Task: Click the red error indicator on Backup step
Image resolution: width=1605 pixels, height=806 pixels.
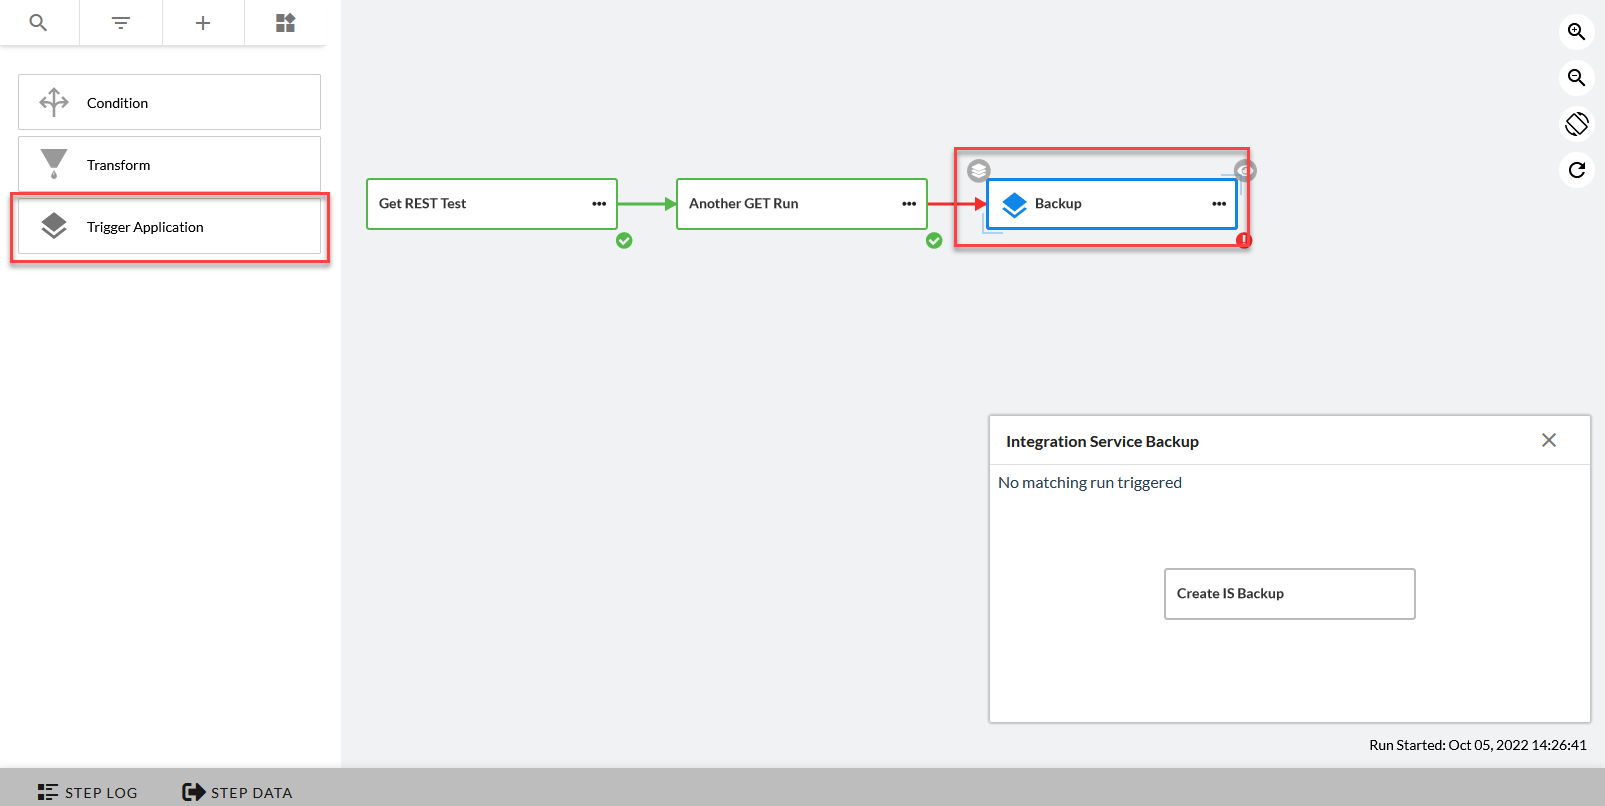Action: click(1244, 240)
